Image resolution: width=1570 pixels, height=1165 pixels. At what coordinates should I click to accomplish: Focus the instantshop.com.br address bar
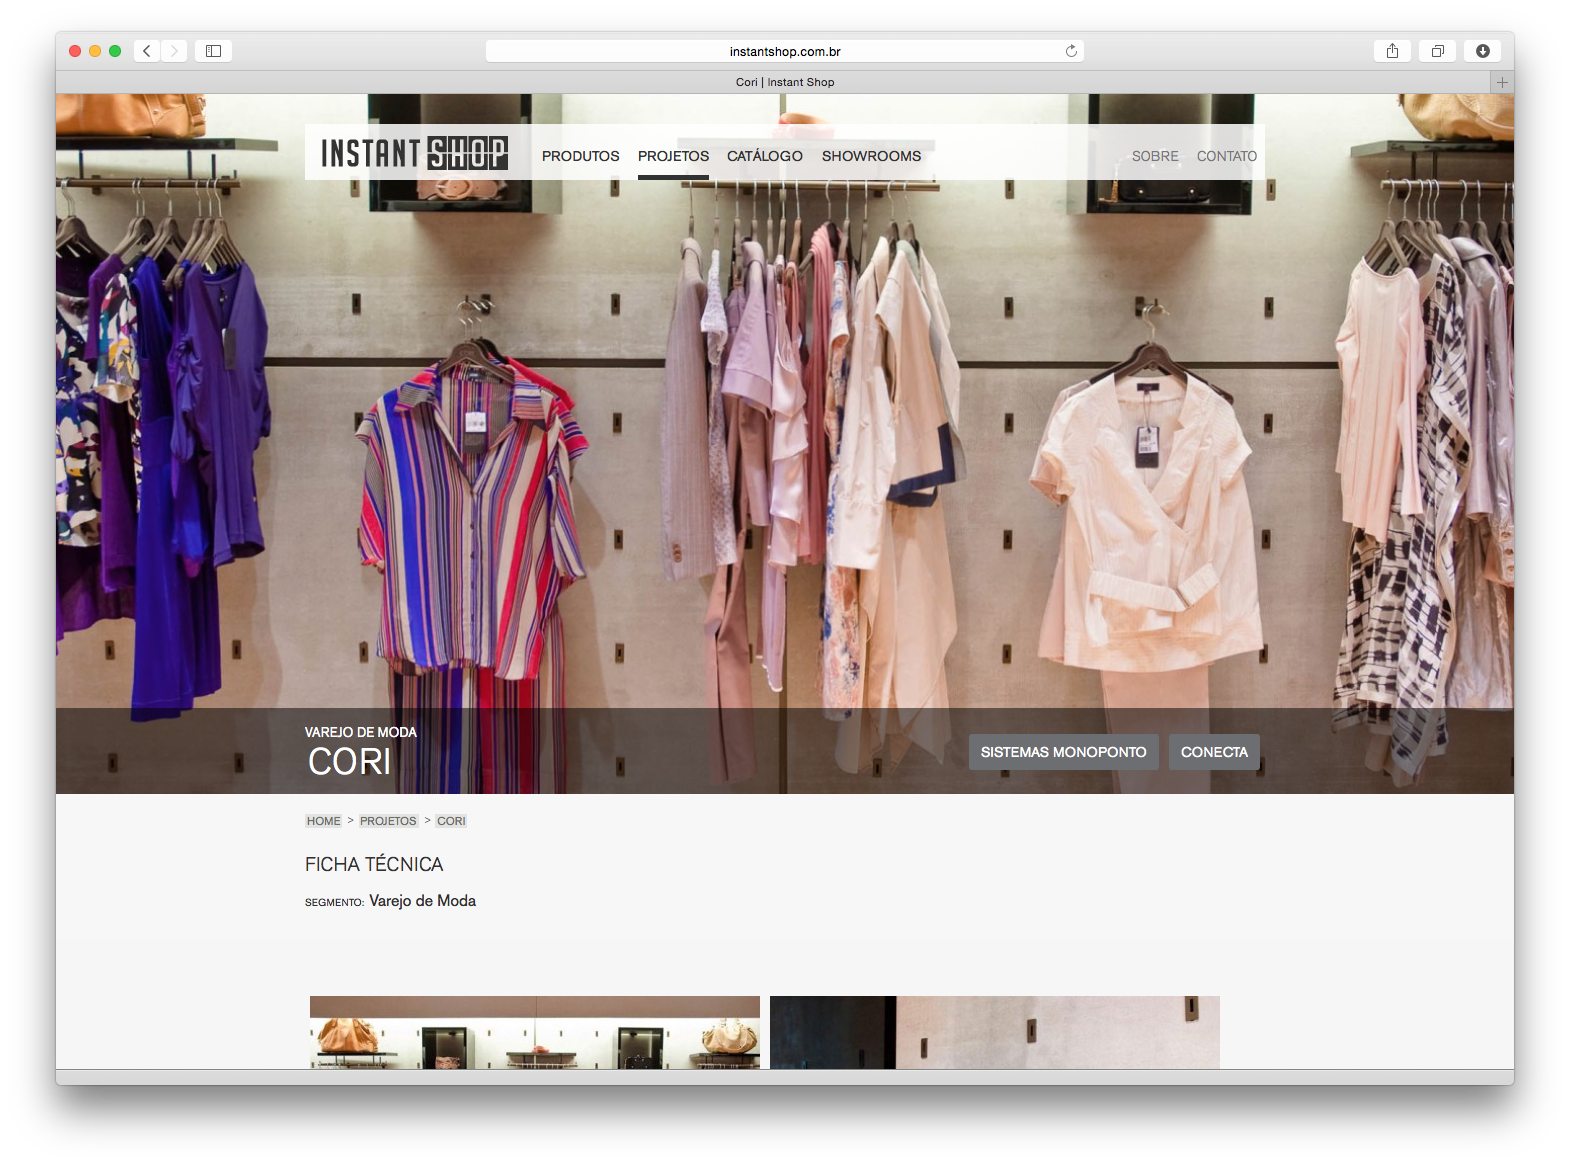(x=785, y=51)
